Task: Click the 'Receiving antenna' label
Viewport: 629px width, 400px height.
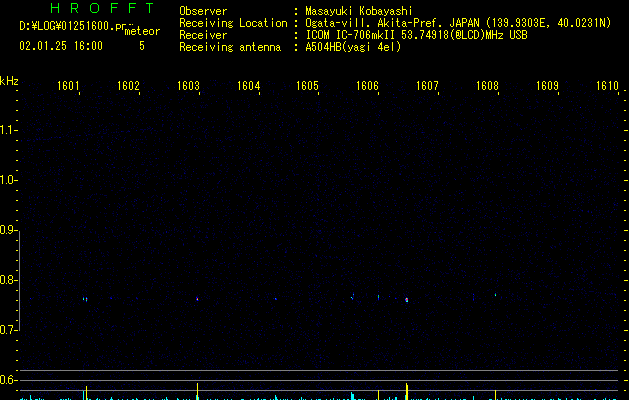Action: click(x=230, y=47)
